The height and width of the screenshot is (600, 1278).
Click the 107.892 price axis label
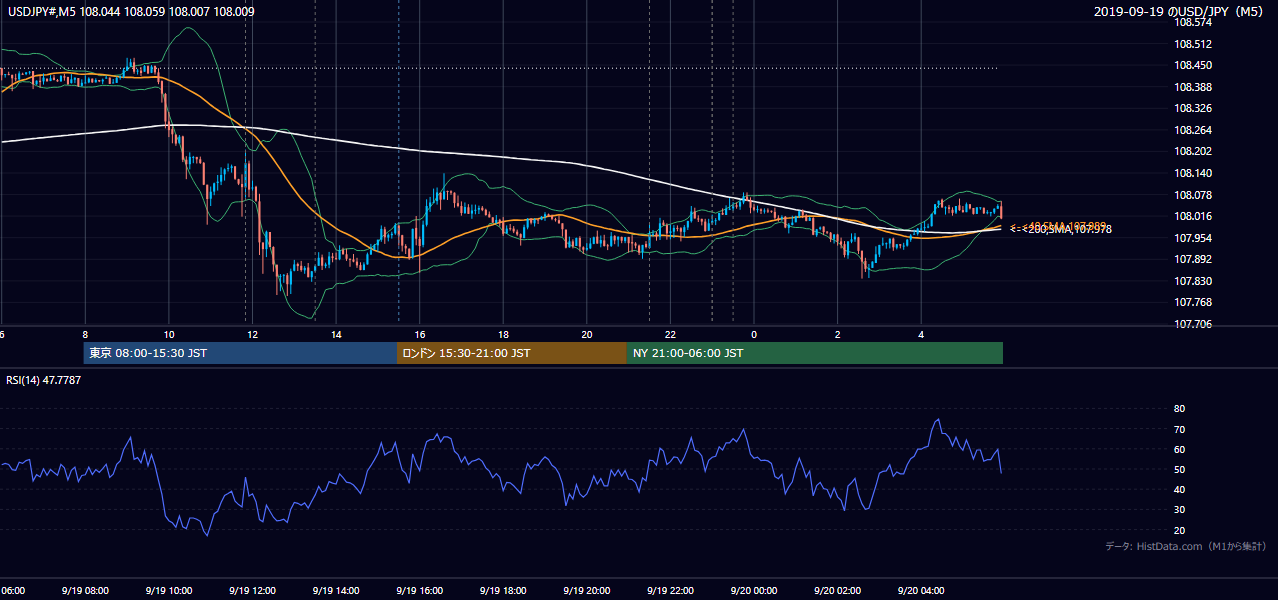click(x=1191, y=259)
